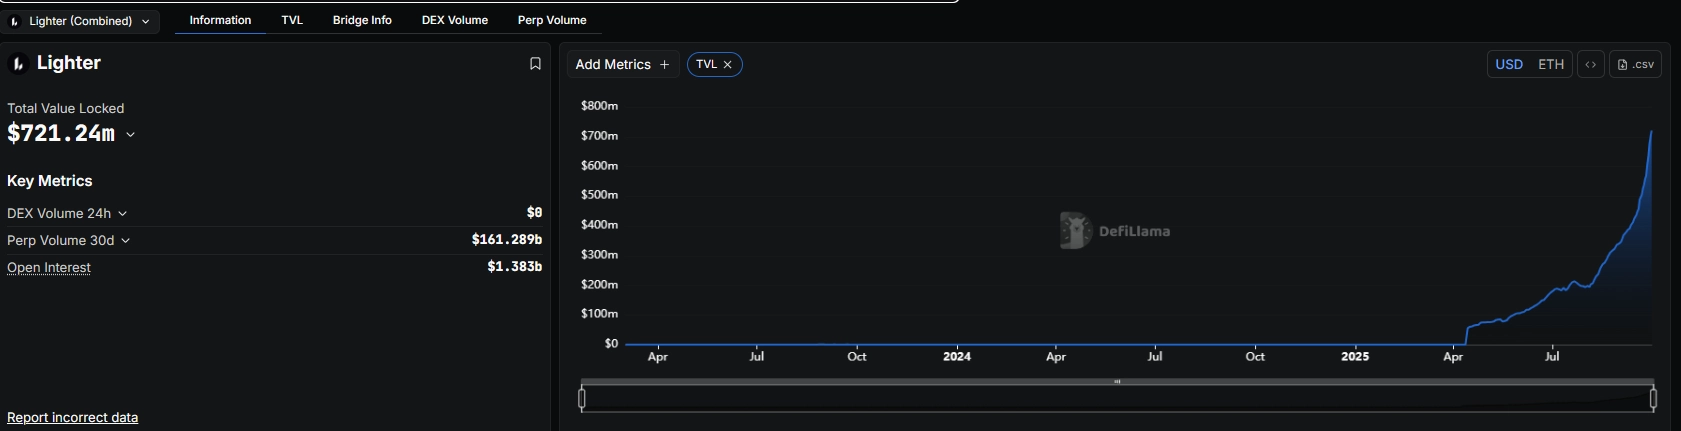Screen dimensions: 1681x431
Task: Switch to the Perp Volume tab
Action: [x=552, y=20]
